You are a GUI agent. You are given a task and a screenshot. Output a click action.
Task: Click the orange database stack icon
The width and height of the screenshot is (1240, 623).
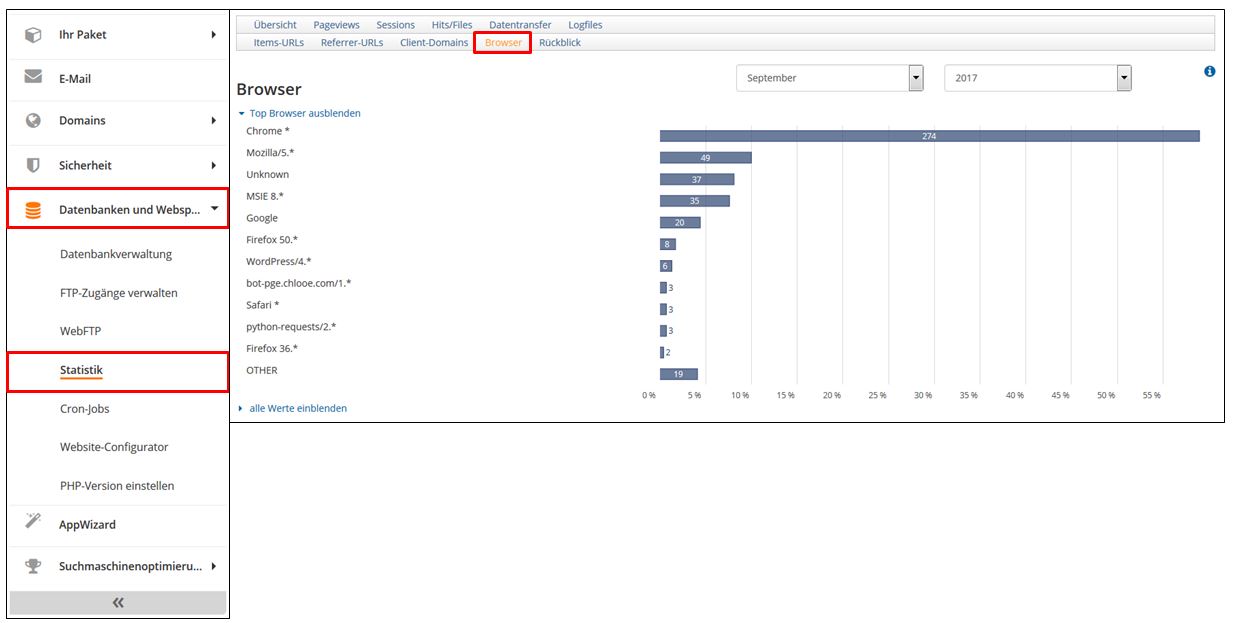coord(33,210)
